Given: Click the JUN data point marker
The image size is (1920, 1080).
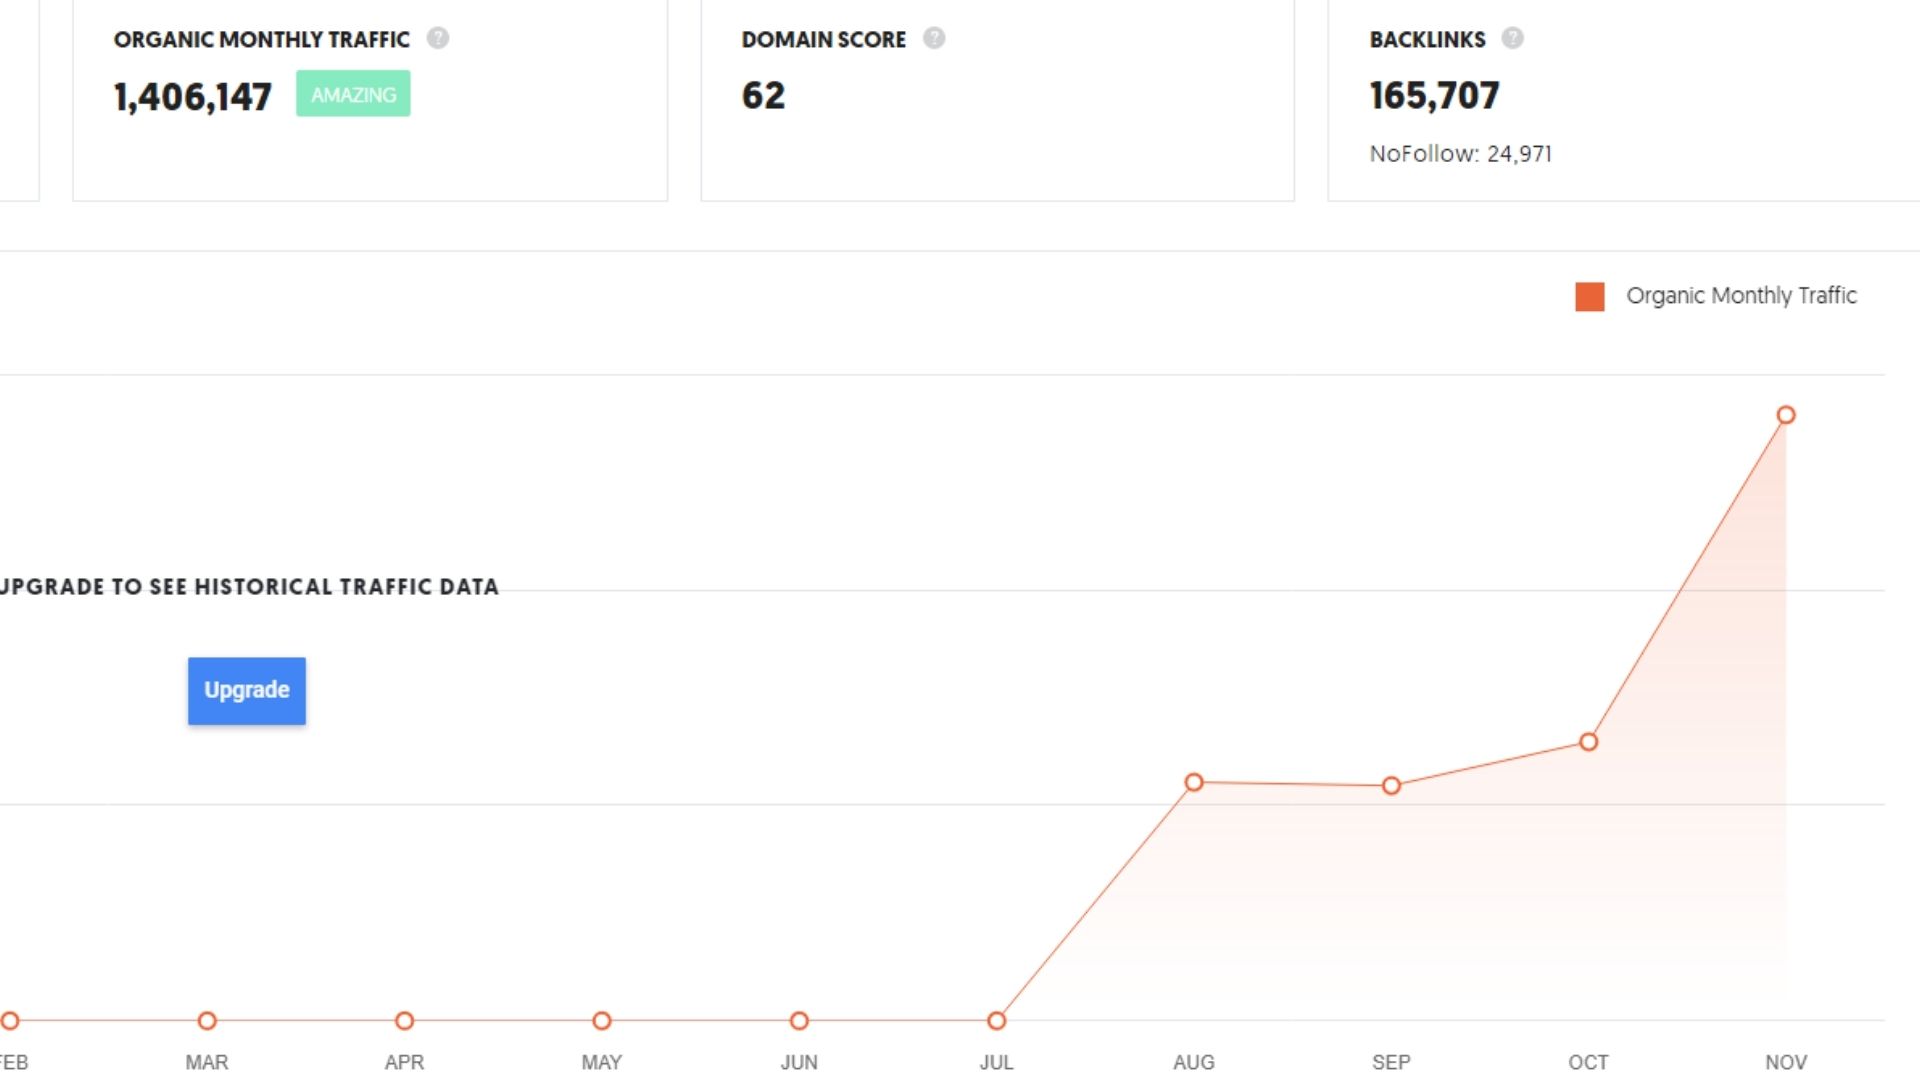Looking at the screenshot, I should 799,1021.
